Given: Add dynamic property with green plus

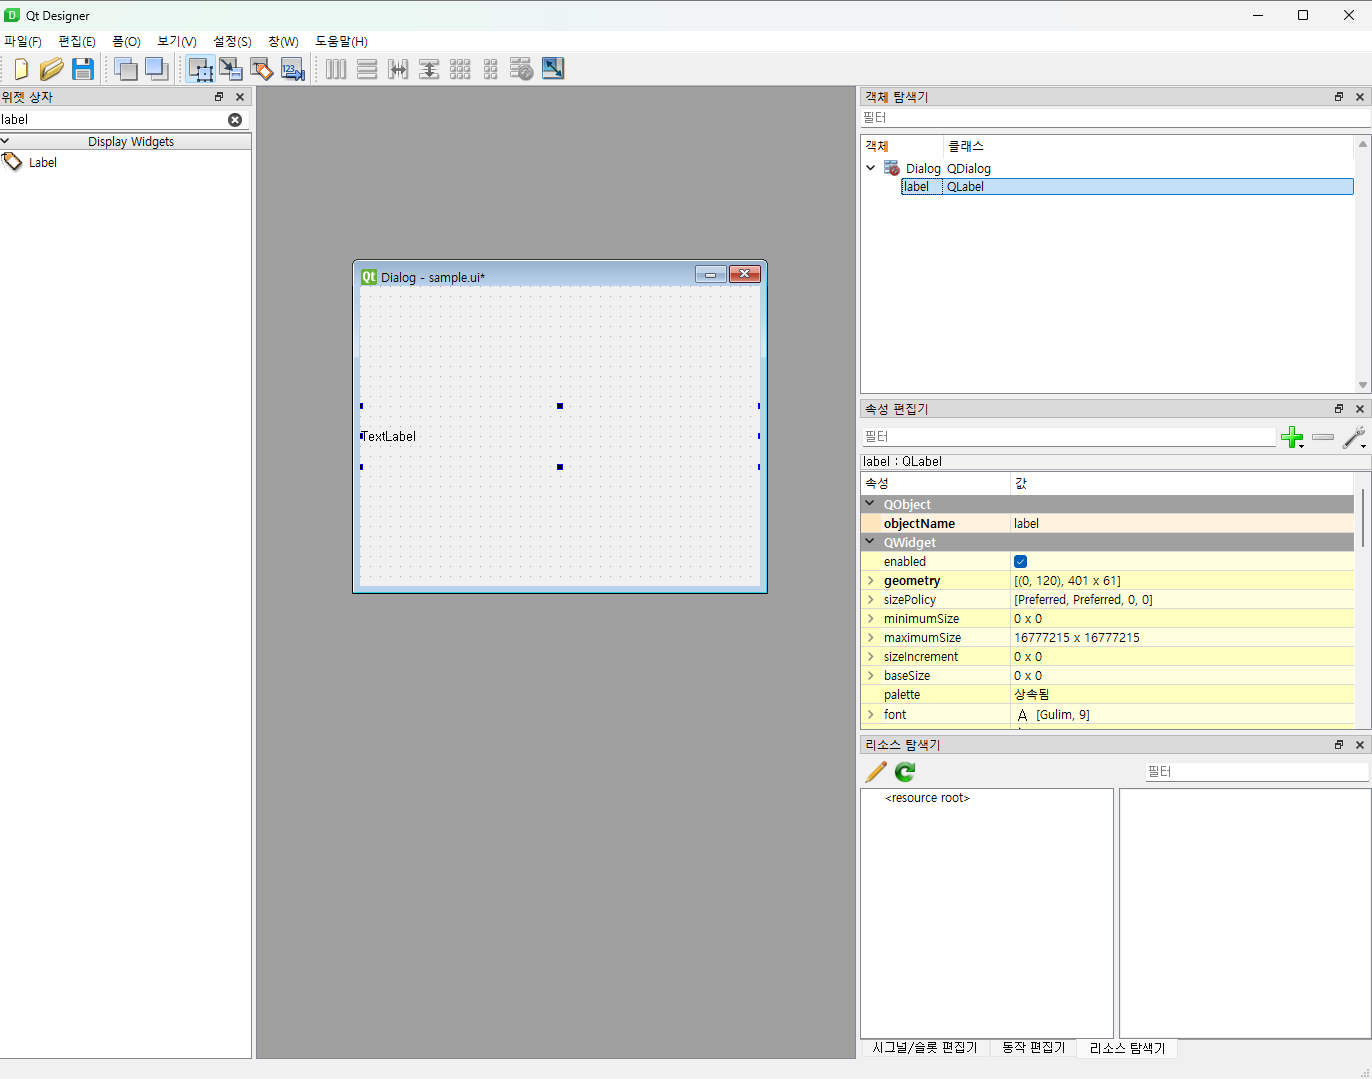Looking at the screenshot, I should [x=1292, y=437].
